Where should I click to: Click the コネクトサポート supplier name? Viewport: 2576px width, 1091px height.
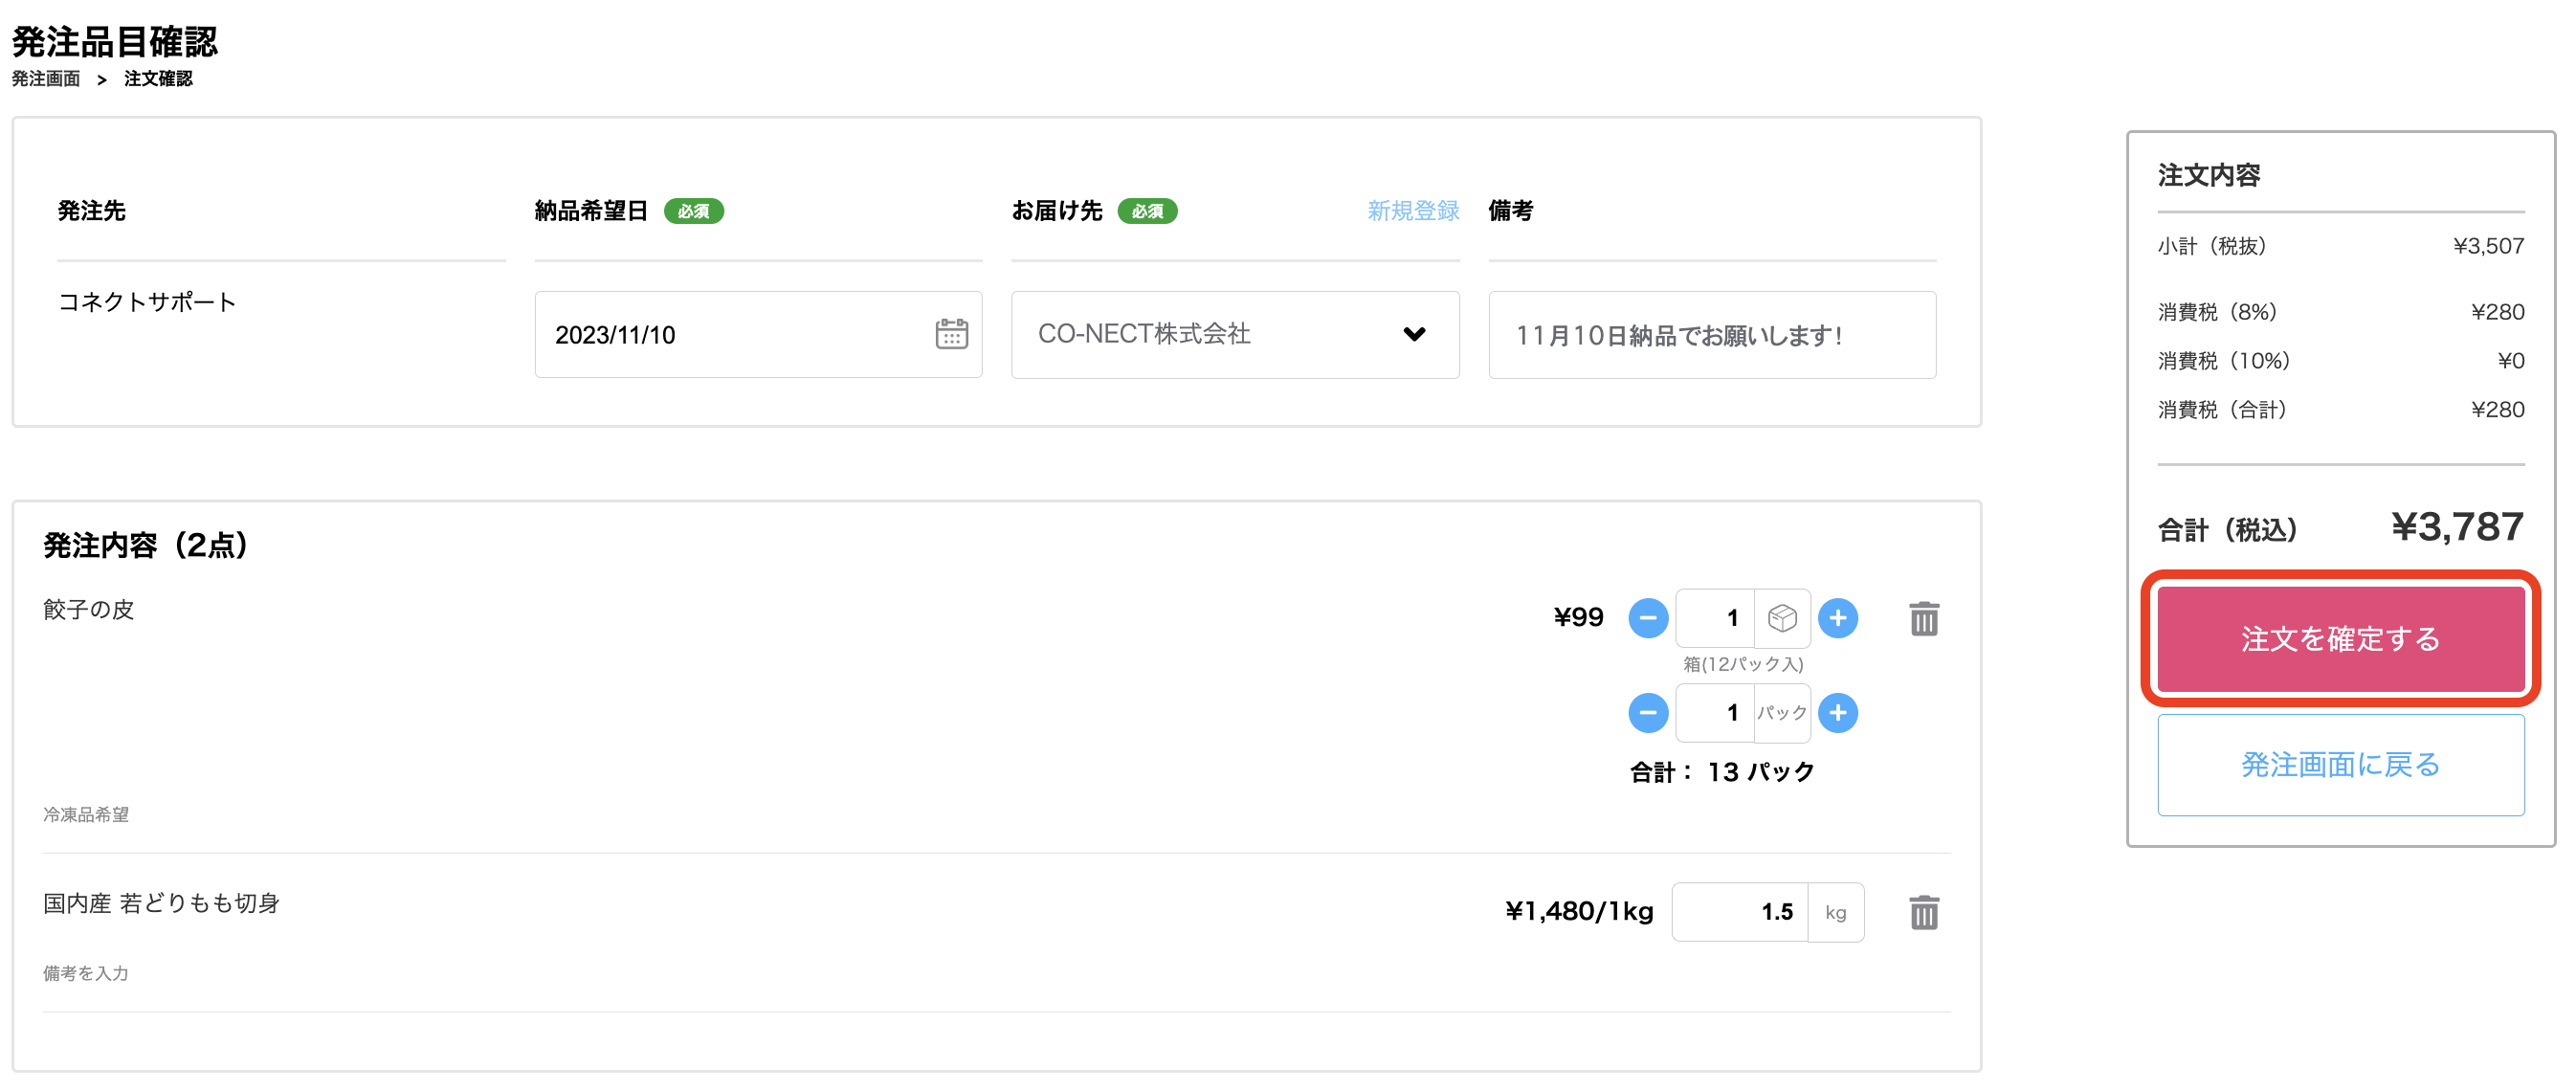[x=147, y=302]
